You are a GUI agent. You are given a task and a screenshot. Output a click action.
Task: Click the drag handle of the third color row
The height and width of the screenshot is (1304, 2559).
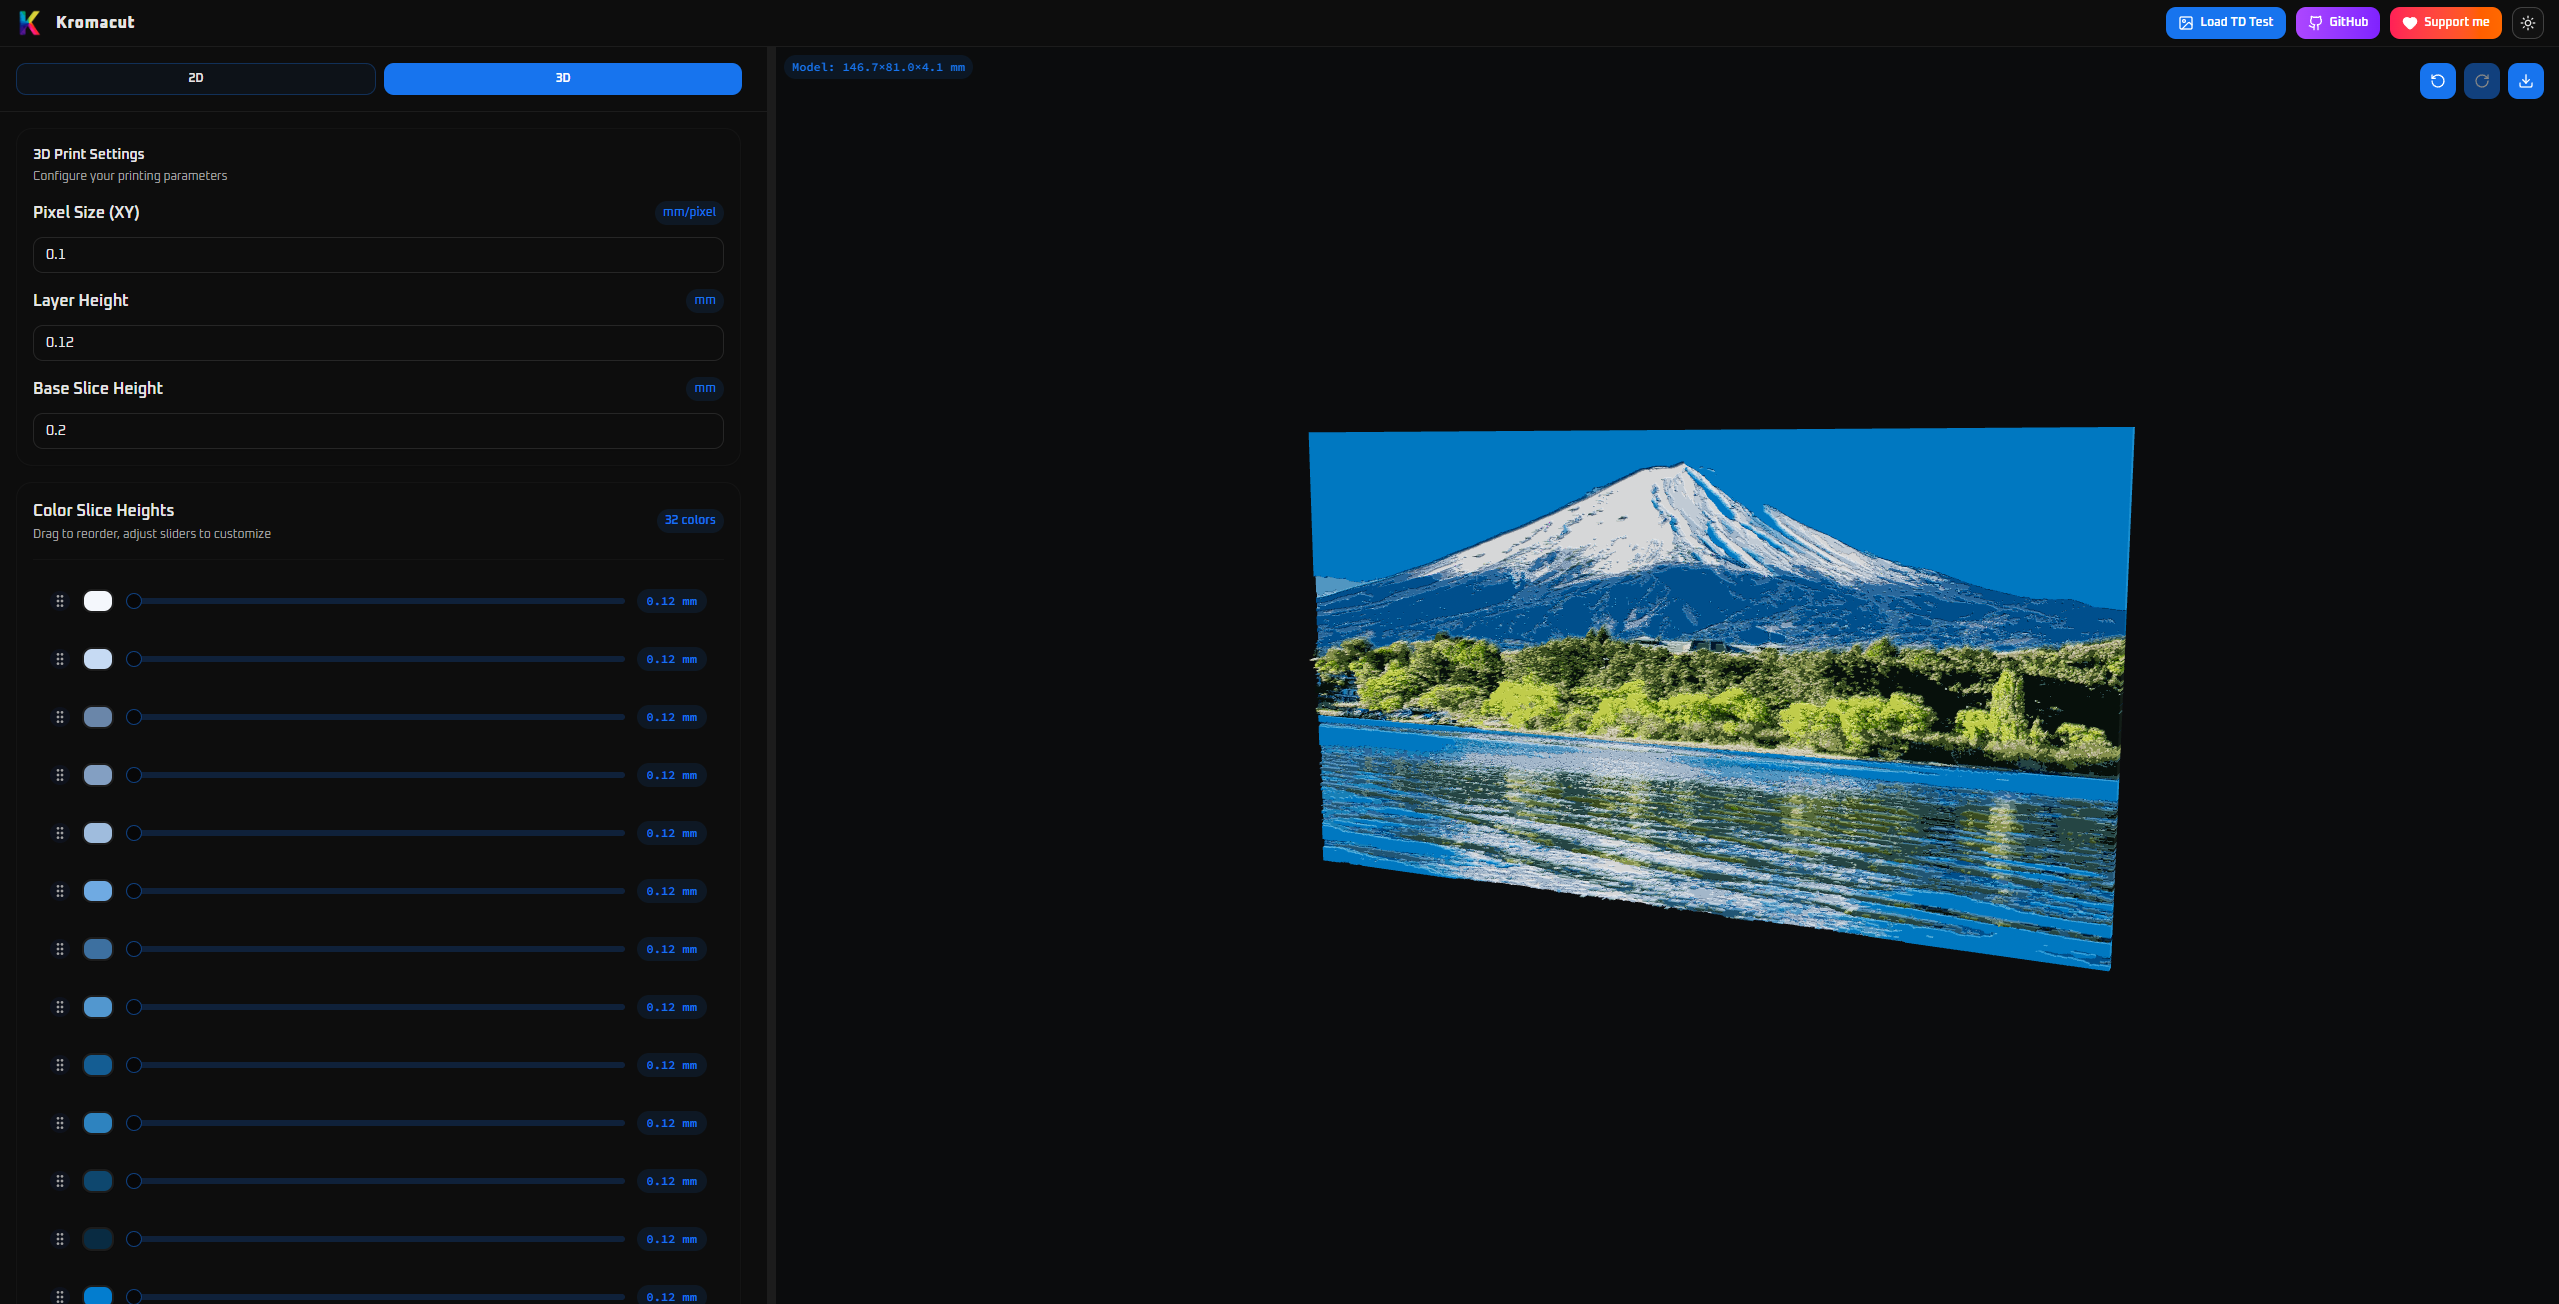pos(60,717)
